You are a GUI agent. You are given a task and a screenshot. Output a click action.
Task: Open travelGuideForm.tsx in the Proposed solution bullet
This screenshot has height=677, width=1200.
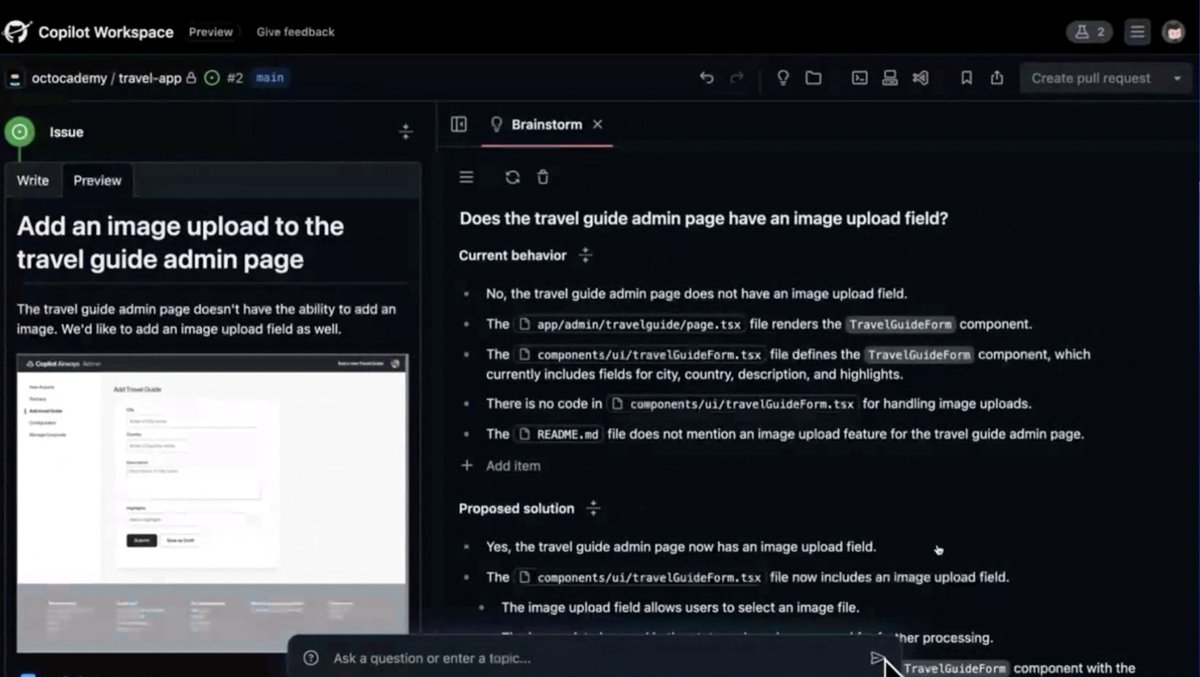pyautogui.click(x=640, y=577)
